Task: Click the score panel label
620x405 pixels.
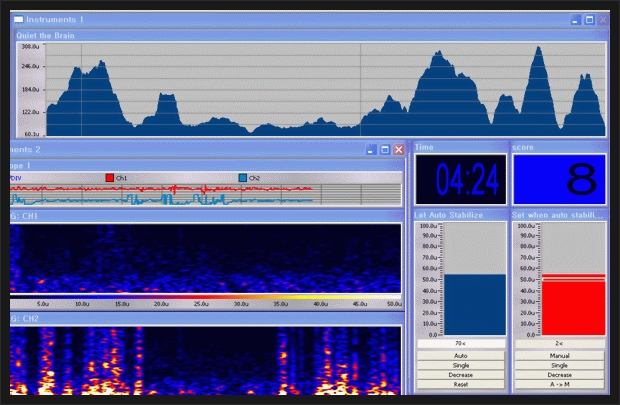Action: tap(523, 147)
